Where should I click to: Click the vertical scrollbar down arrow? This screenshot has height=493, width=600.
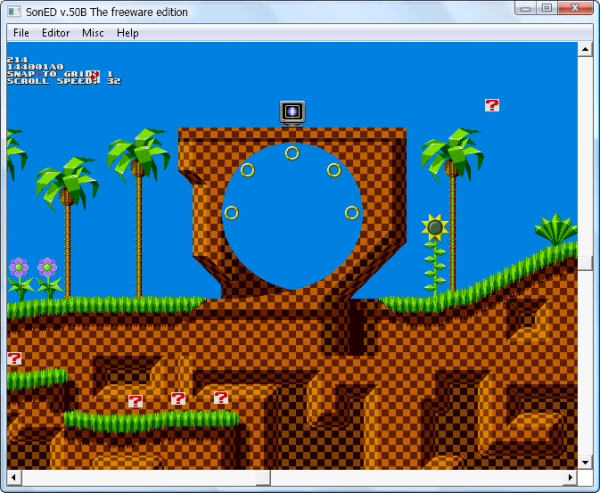[x=585, y=462]
